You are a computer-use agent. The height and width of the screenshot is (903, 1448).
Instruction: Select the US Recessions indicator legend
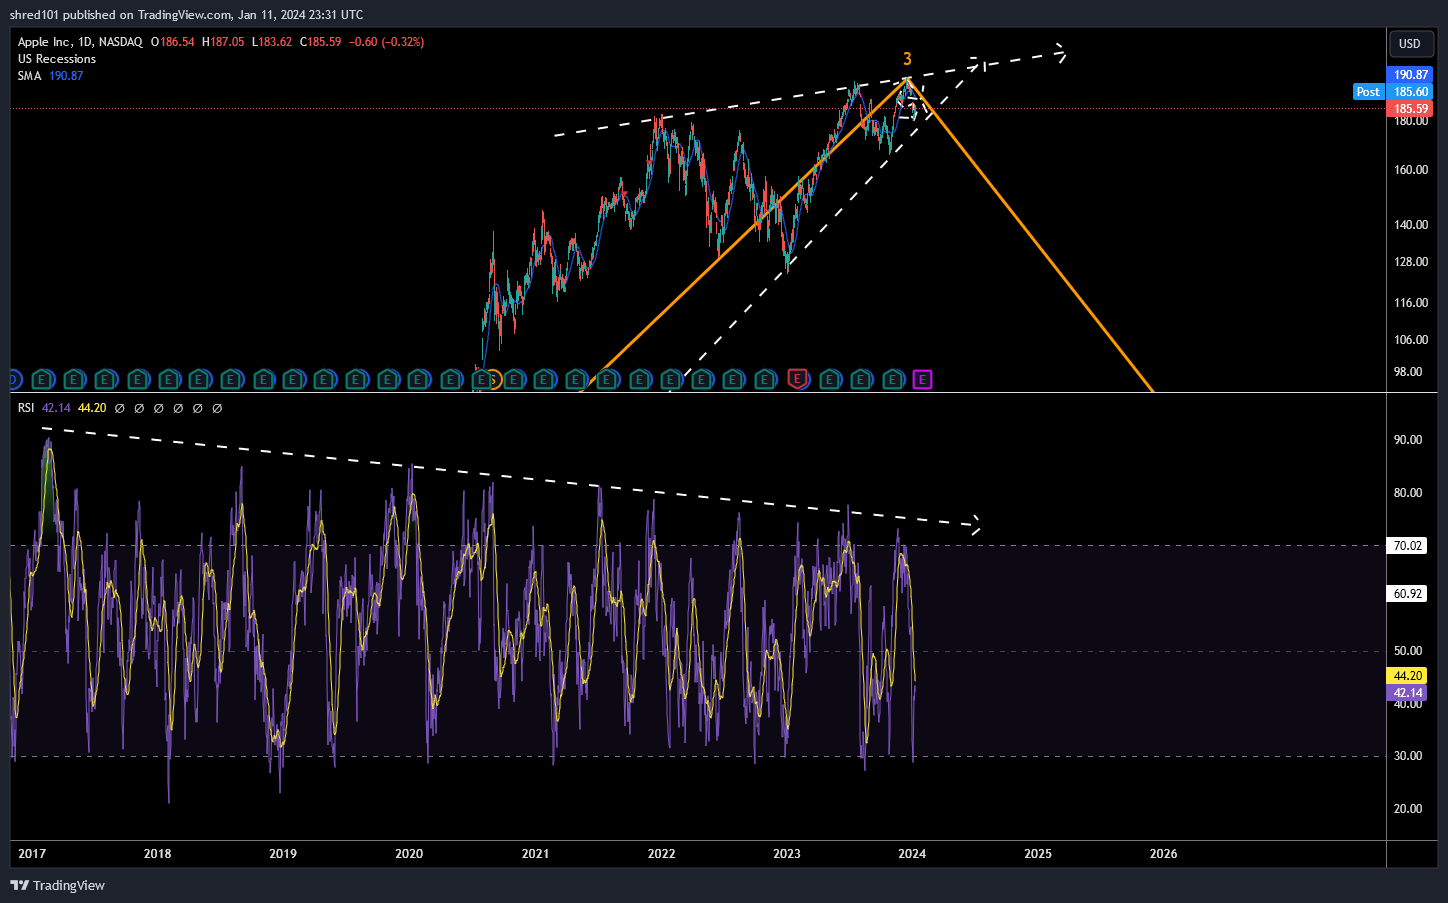coord(57,59)
